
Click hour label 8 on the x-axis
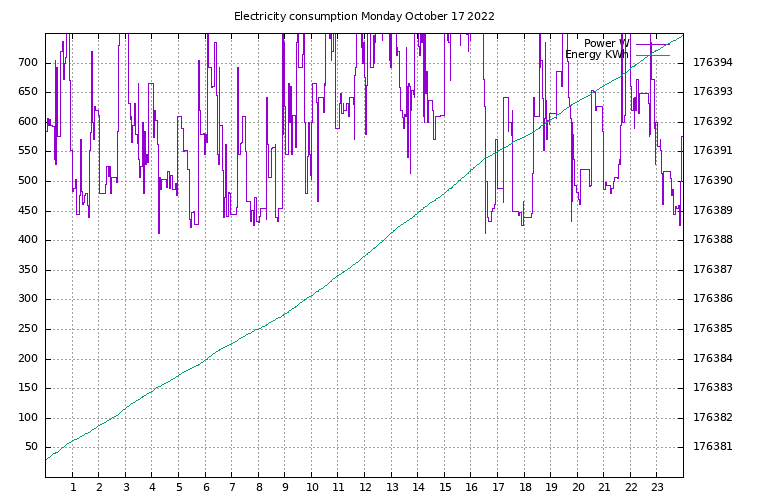click(259, 488)
